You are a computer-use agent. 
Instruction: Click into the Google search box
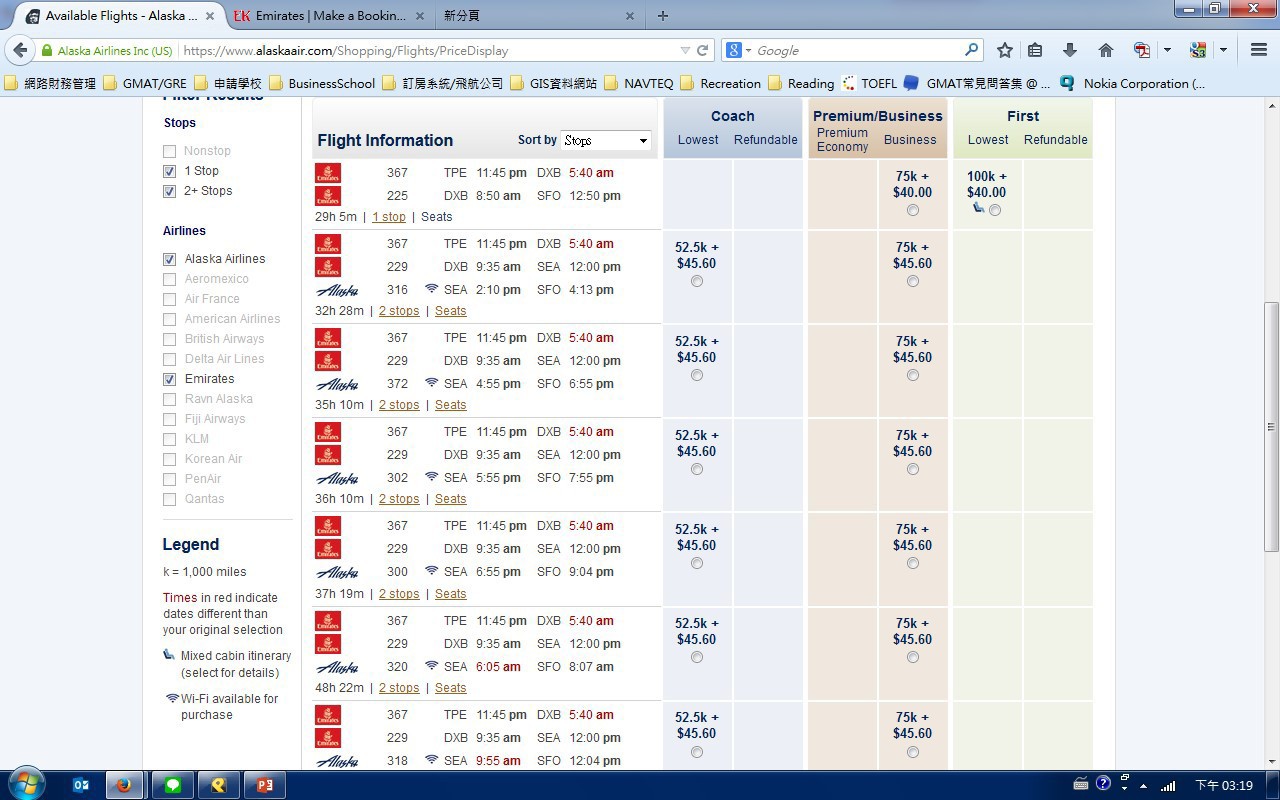tap(858, 50)
